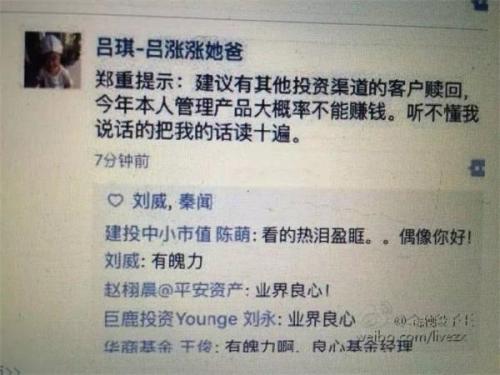Reply to the 看的热泪盈眶 comment

[x=366, y=236]
